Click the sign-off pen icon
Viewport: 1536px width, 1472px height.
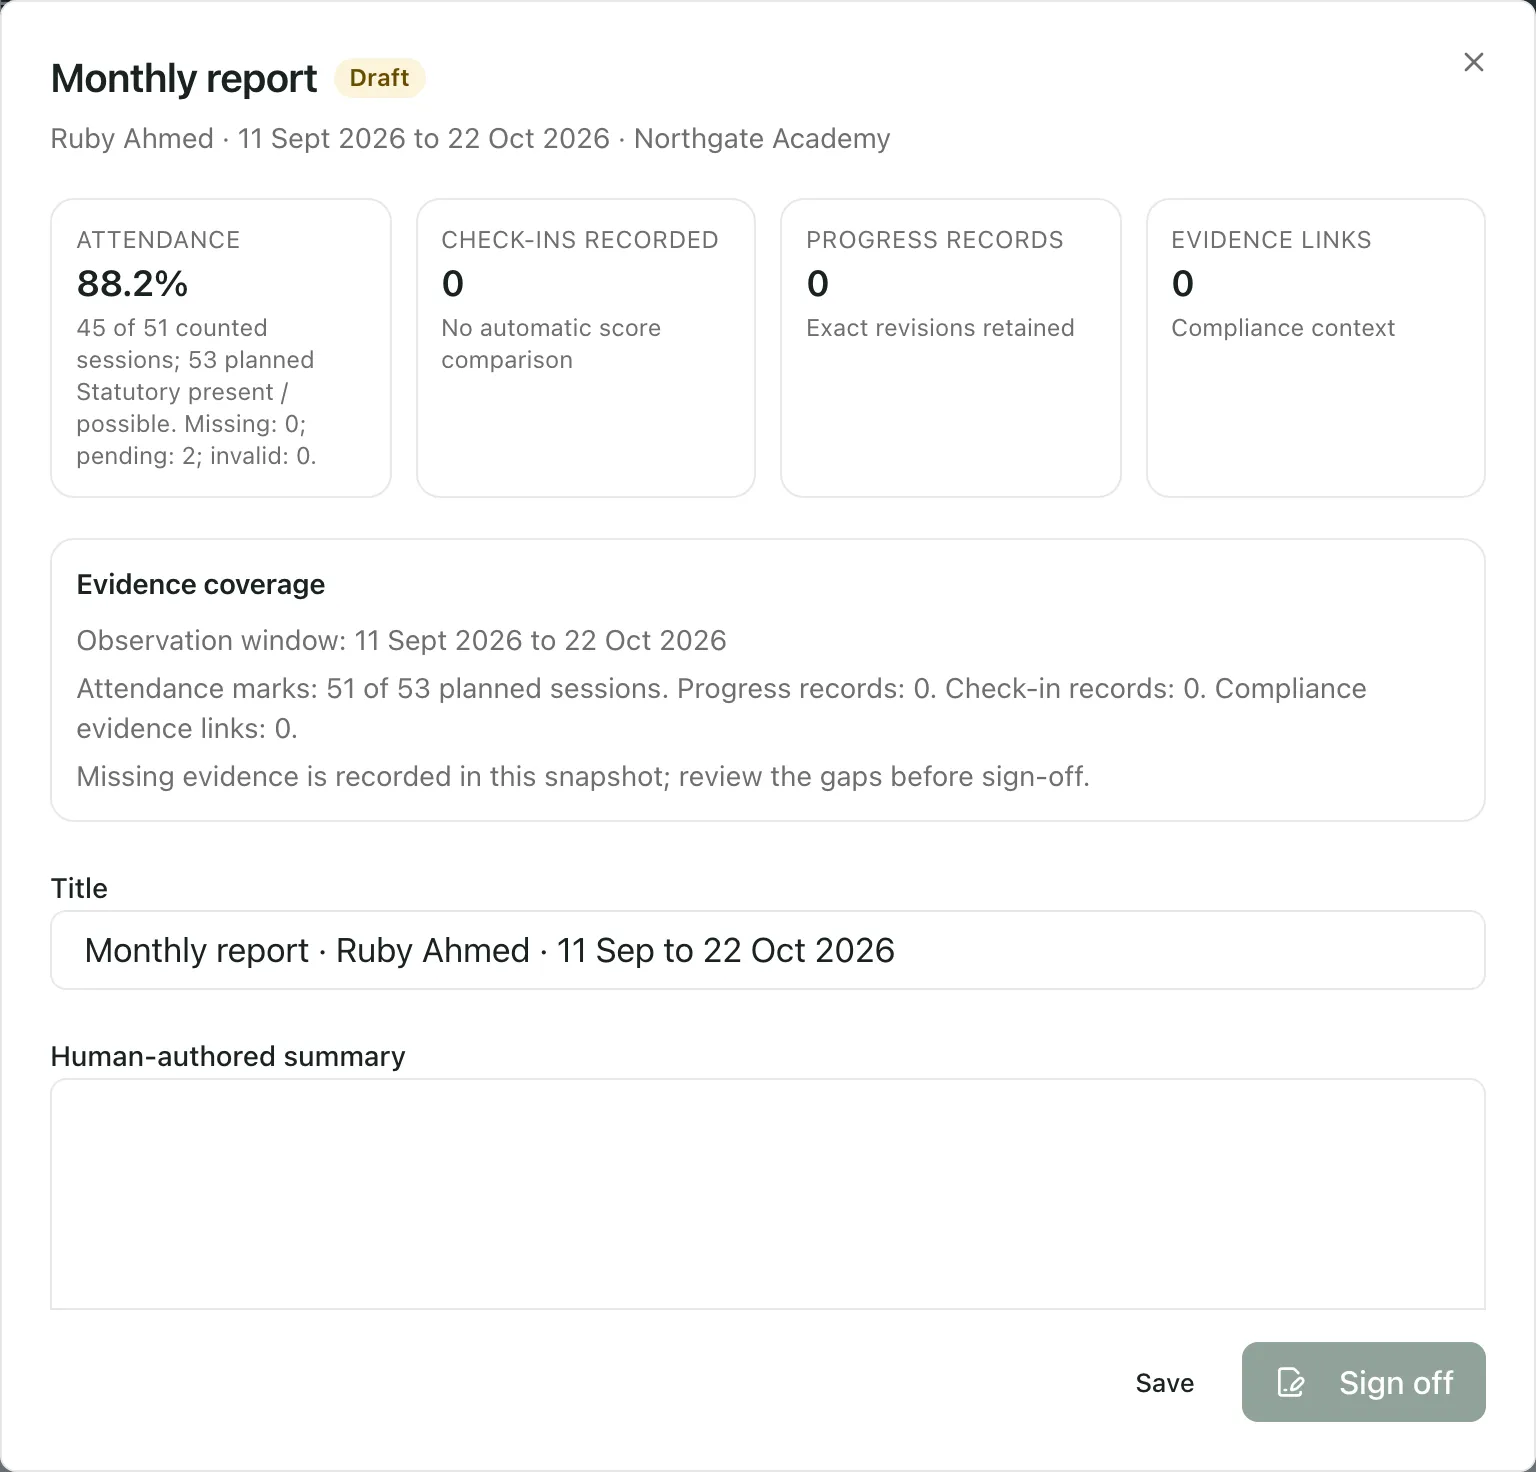point(1291,1382)
